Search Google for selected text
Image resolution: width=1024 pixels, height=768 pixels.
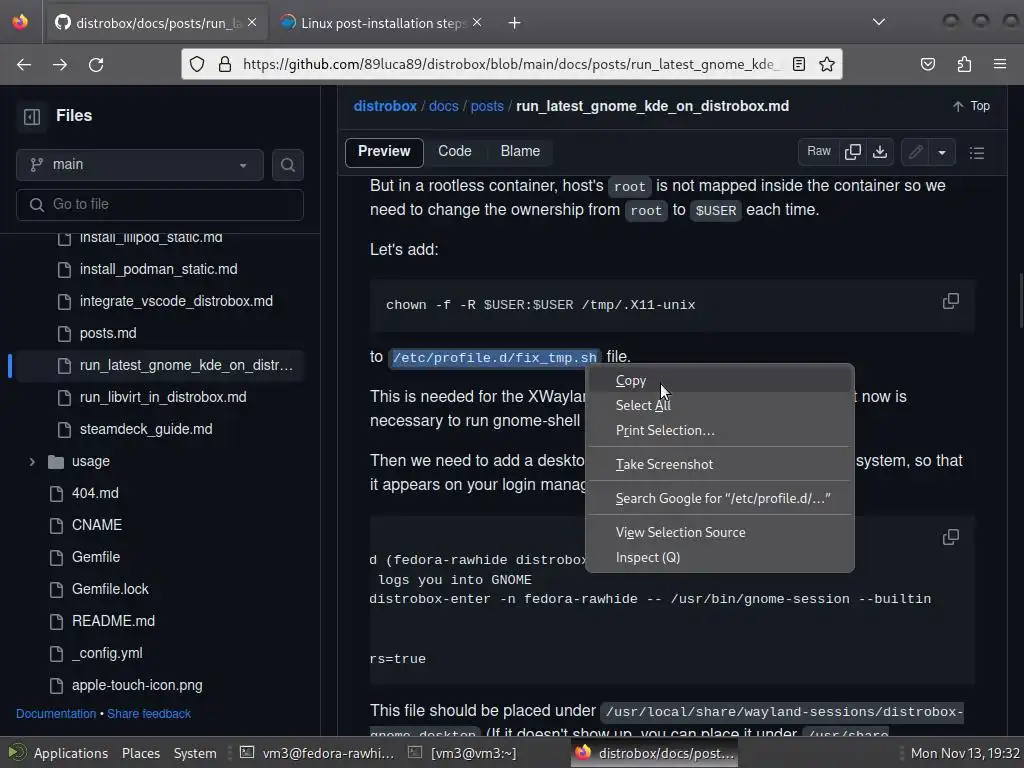[720, 498]
